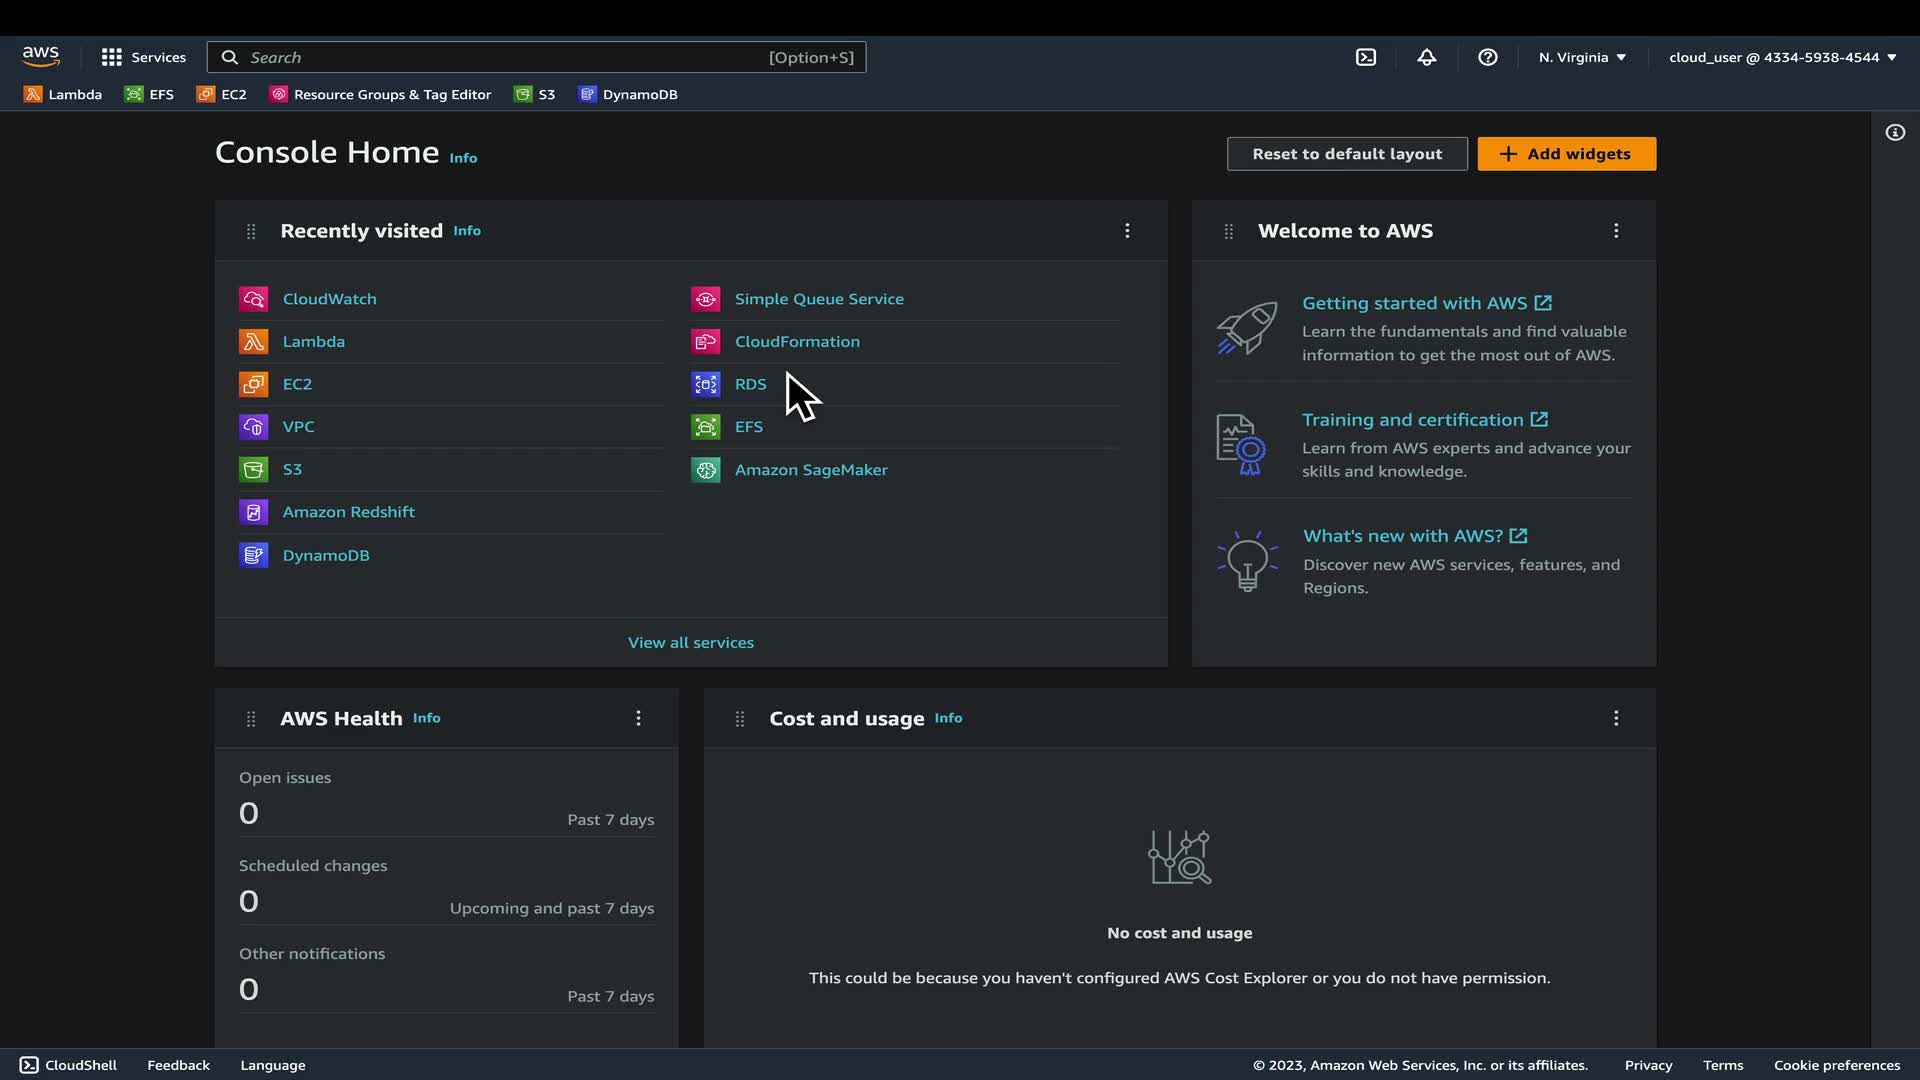Open Lambda from the favorites bar
Image resolution: width=1920 pixels, height=1080 pixels.
pos(63,94)
